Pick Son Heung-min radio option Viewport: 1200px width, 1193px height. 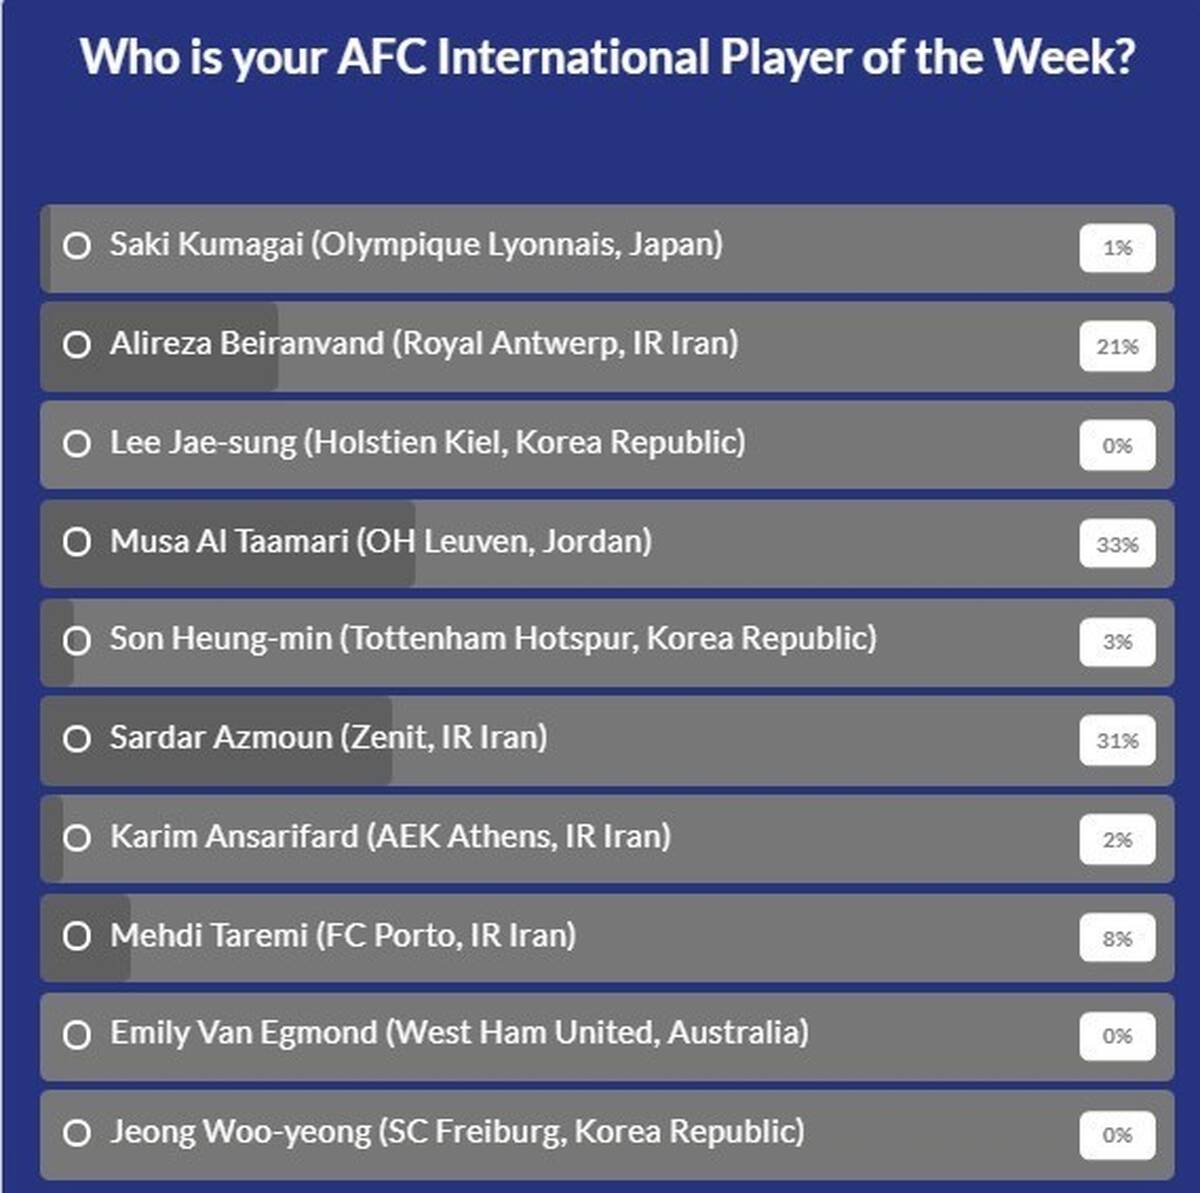(77, 640)
